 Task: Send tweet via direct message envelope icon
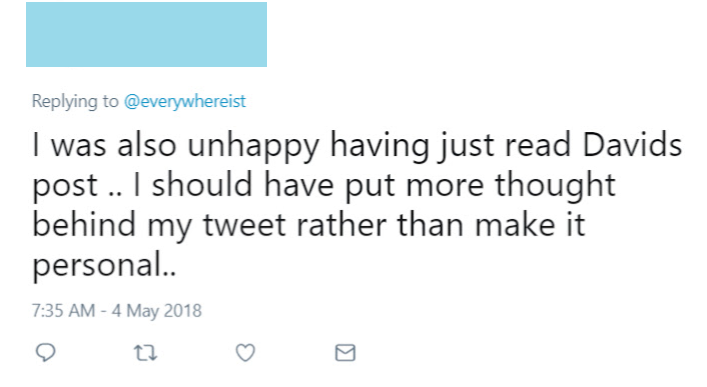coord(345,353)
